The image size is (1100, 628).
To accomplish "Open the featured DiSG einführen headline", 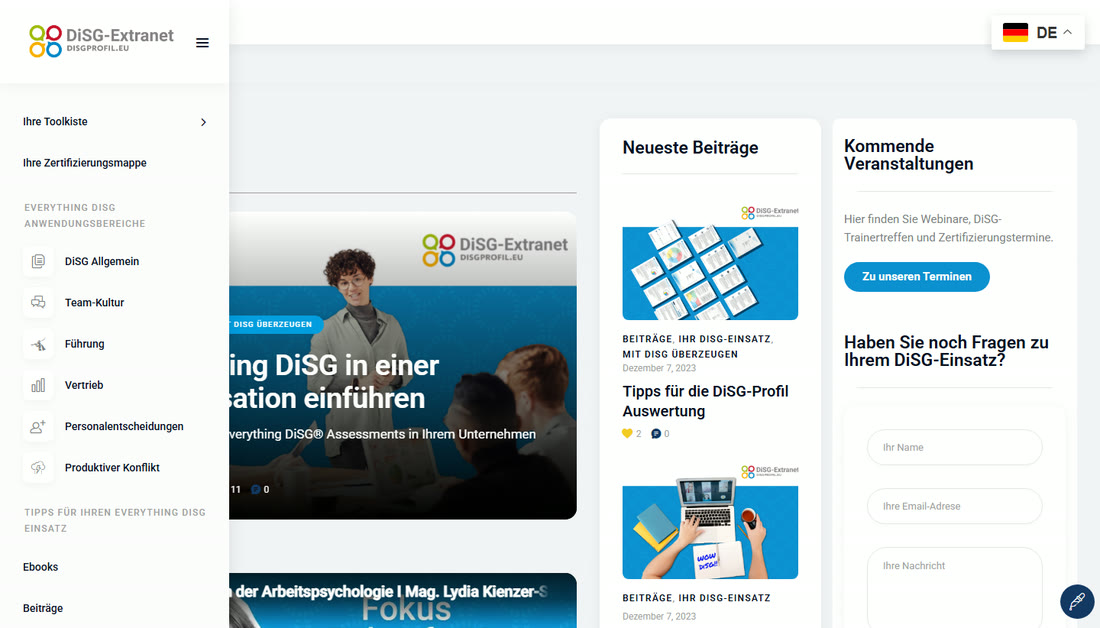I will (x=334, y=382).
